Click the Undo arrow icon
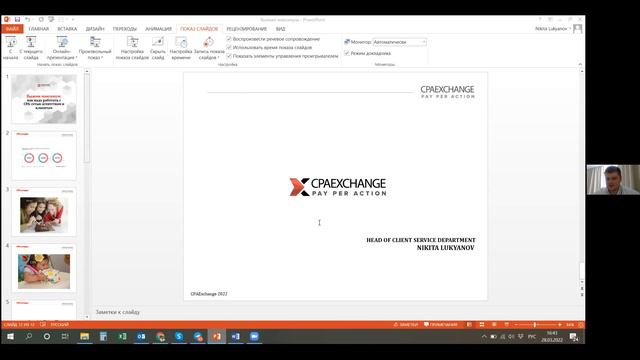The height and width of the screenshot is (360, 640). pyautogui.click(x=27, y=19)
